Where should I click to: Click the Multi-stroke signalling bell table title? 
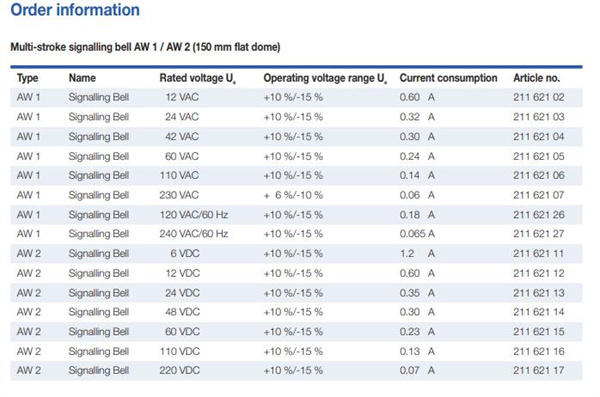point(145,47)
